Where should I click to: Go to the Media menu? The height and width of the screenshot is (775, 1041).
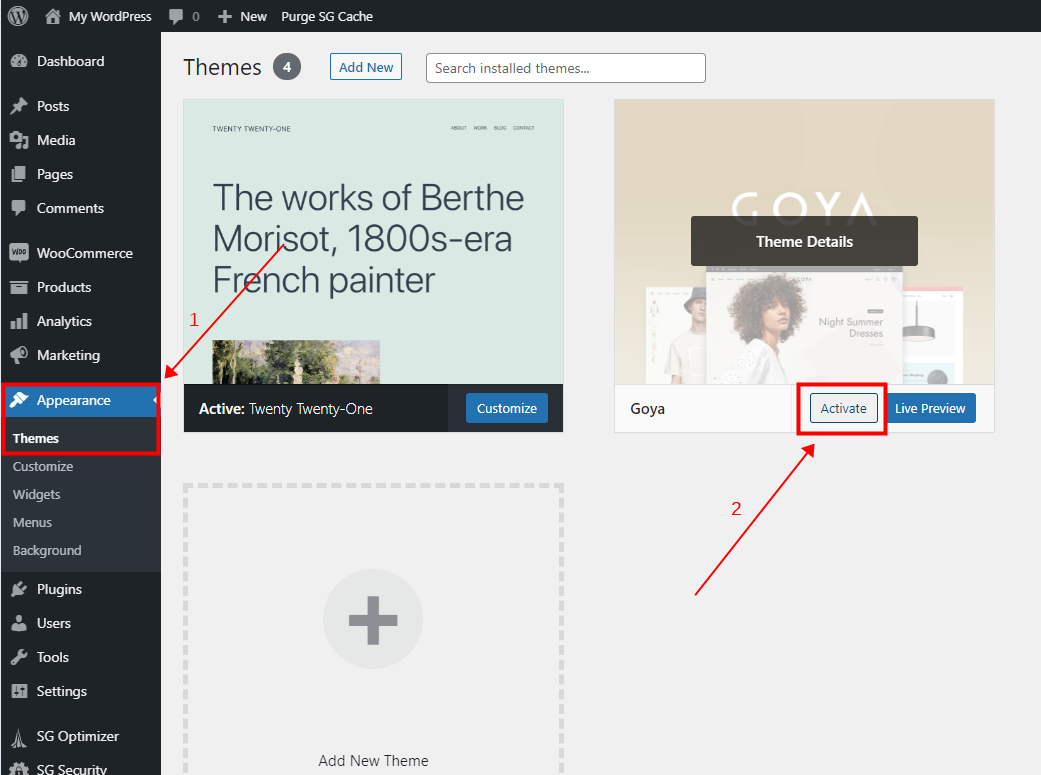(x=56, y=140)
